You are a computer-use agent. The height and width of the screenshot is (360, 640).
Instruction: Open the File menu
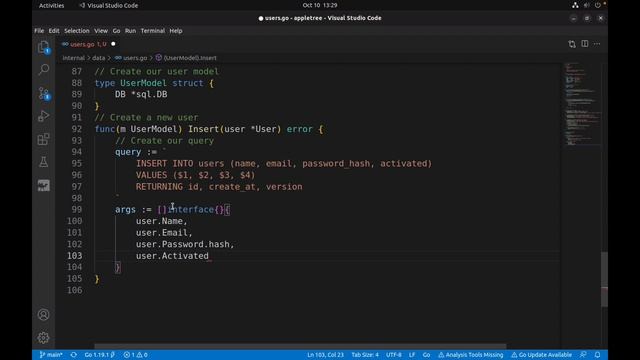pyautogui.click(x=39, y=31)
